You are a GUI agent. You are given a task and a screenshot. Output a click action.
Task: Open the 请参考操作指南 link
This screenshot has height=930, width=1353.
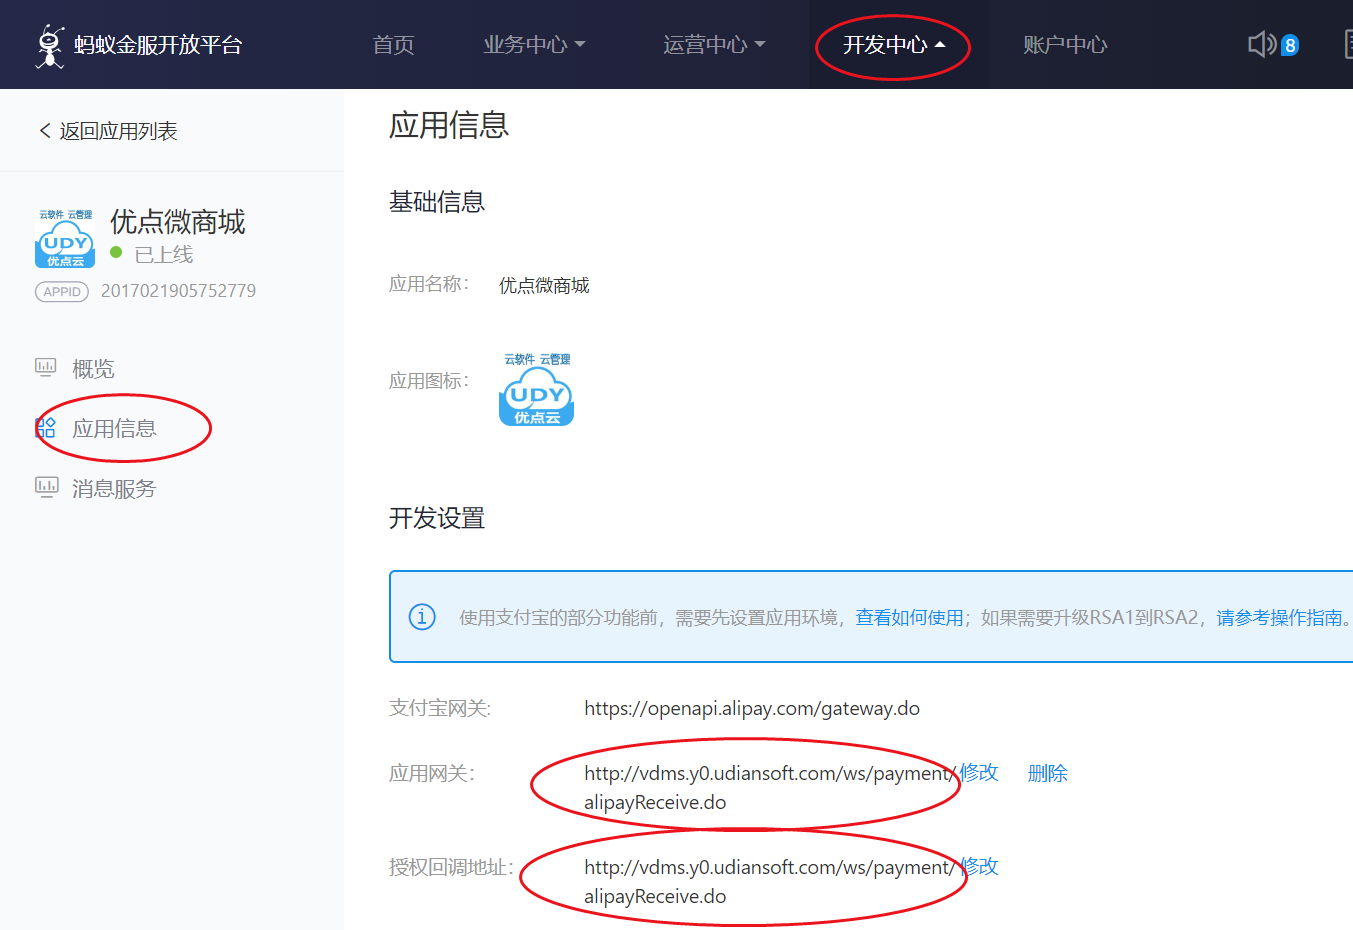tap(1279, 618)
